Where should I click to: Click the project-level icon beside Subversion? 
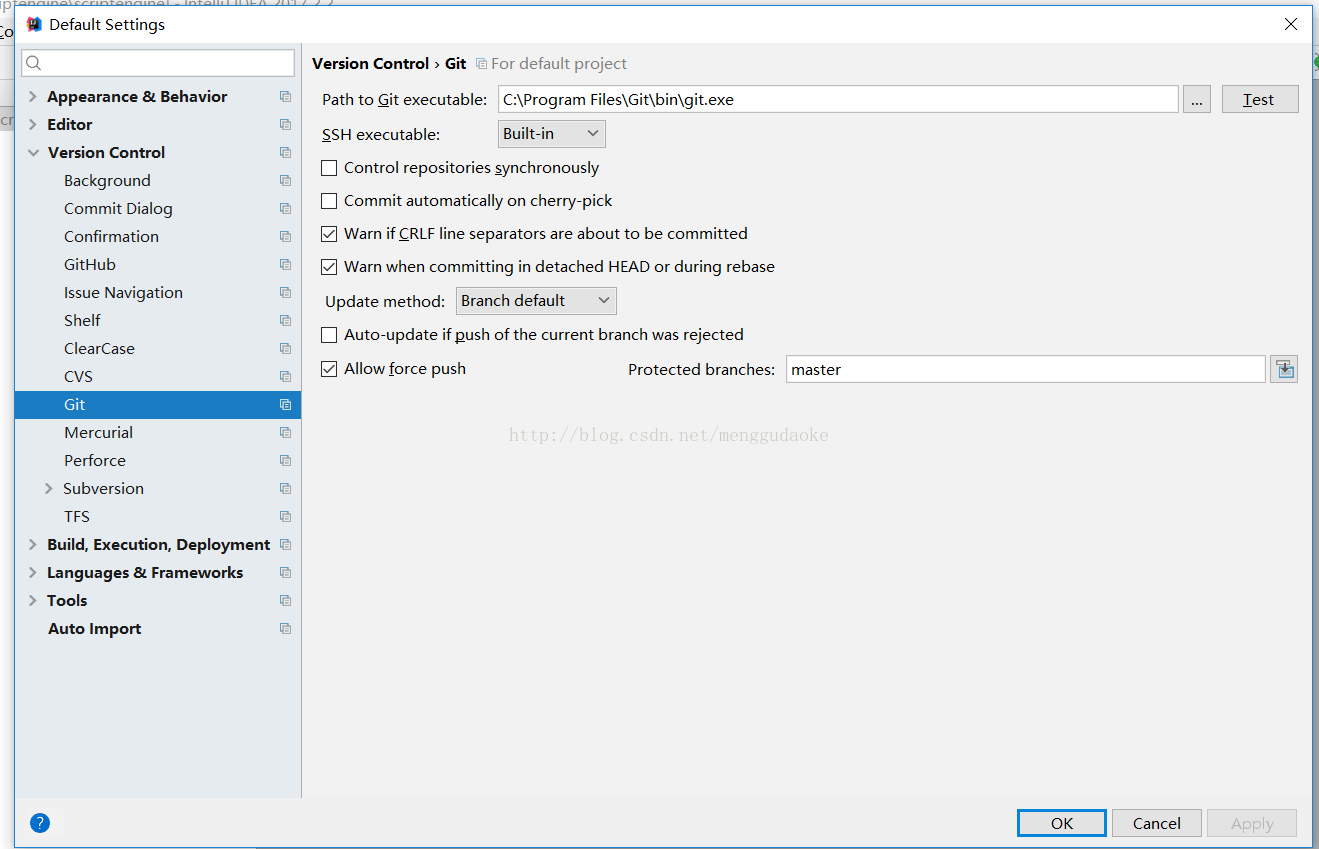285,489
